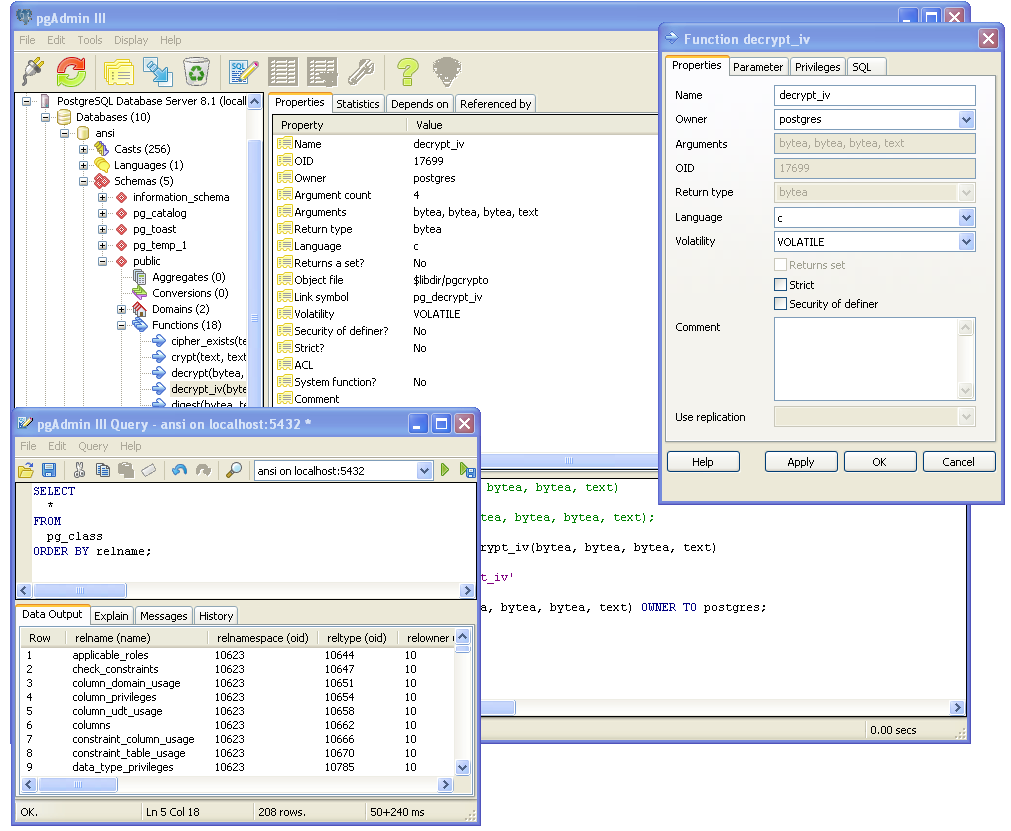Expand the Casts (256) tree node
Screen dimensions: 1011x831
[x=83, y=149]
